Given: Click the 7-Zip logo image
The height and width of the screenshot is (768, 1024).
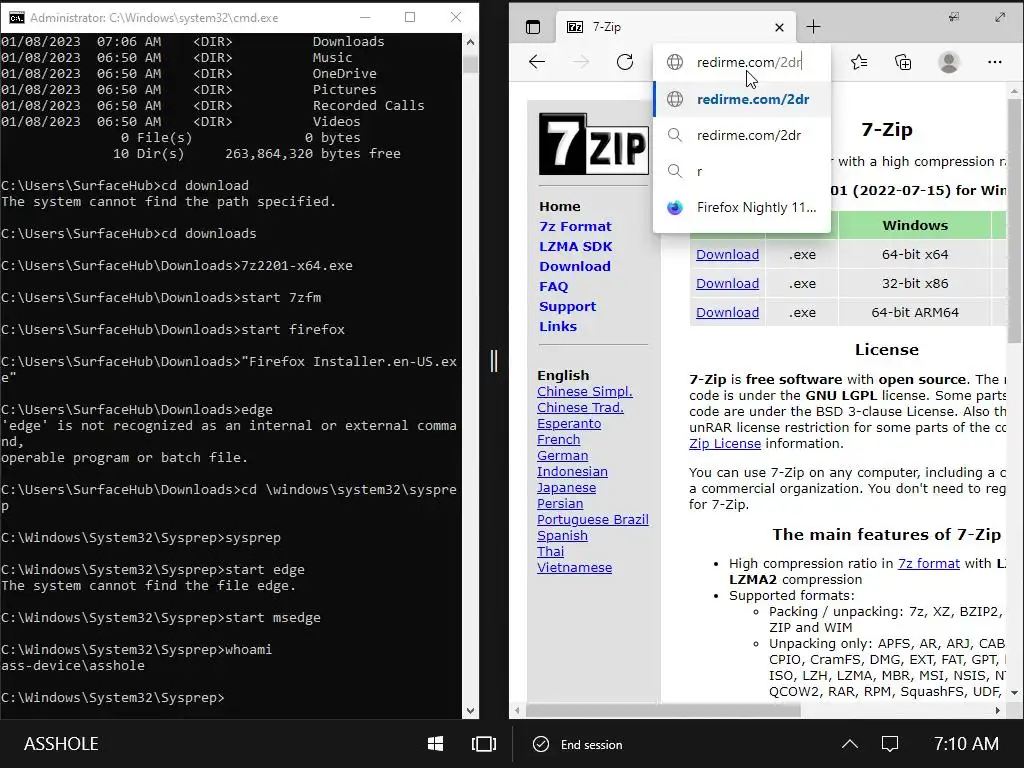Looking at the screenshot, I should pos(593,144).
